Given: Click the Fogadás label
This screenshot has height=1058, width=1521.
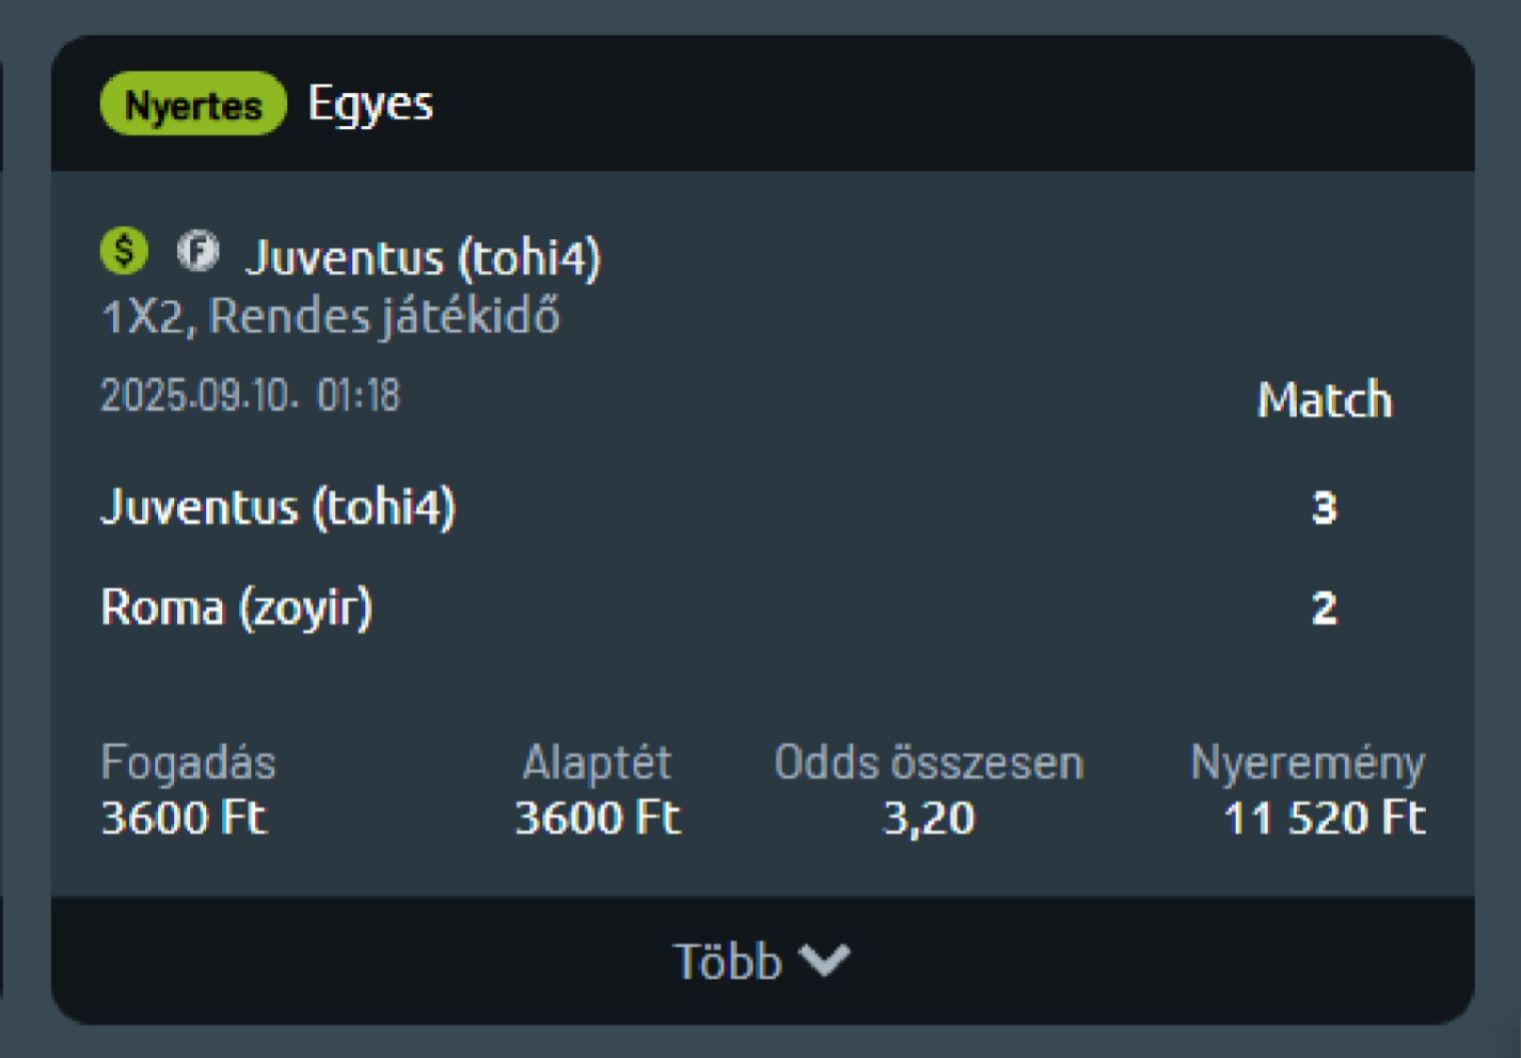Looking at the screenshot, I should [188, 763].
